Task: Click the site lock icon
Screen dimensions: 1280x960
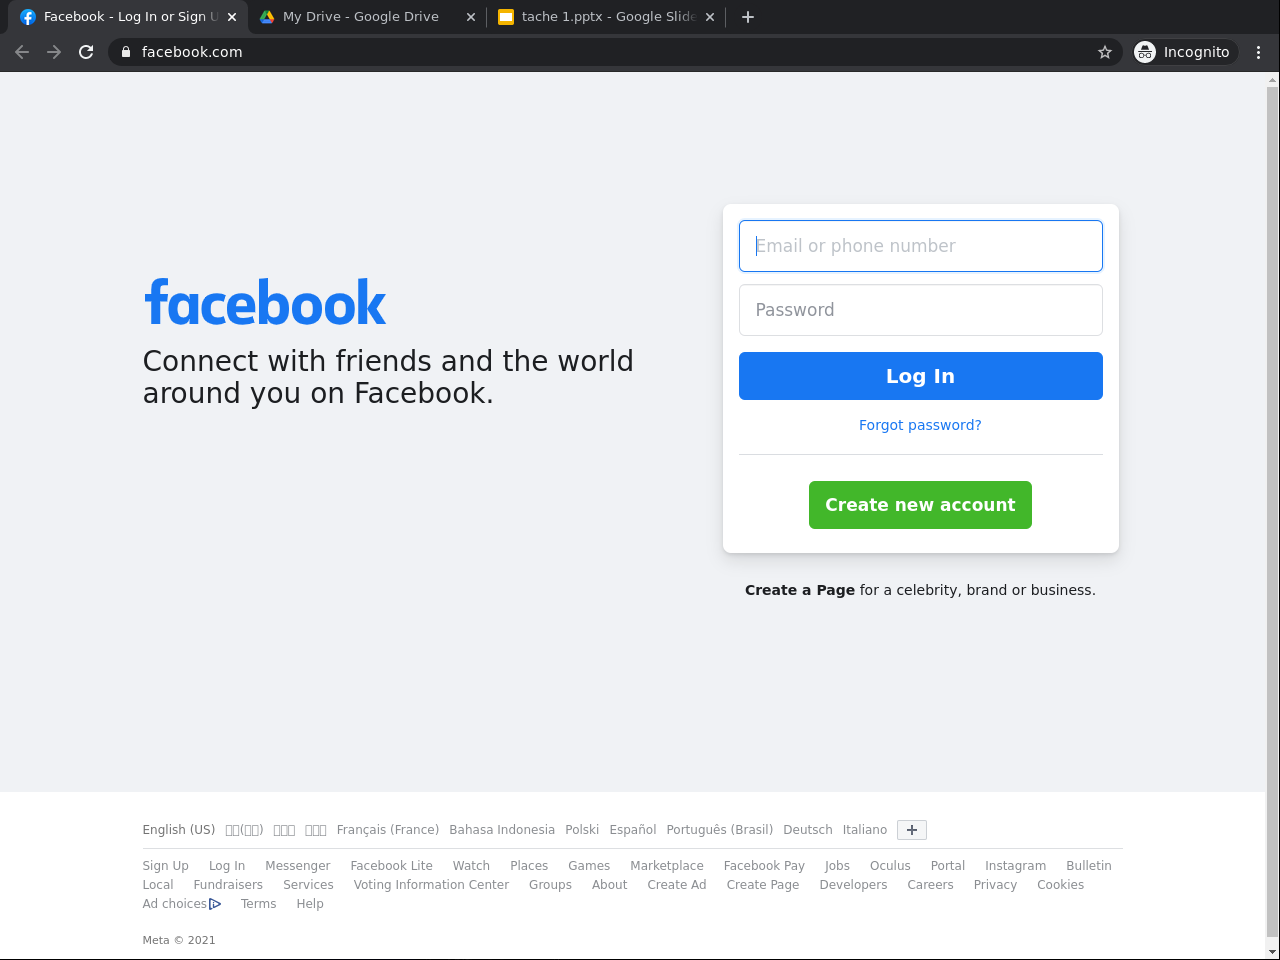Action: 126,52
